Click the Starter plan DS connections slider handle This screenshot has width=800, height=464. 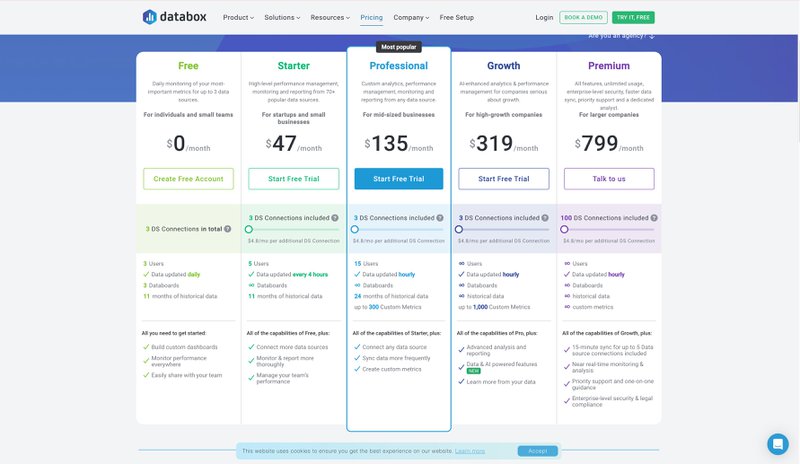pyautogui.click(x=249, y=229)
